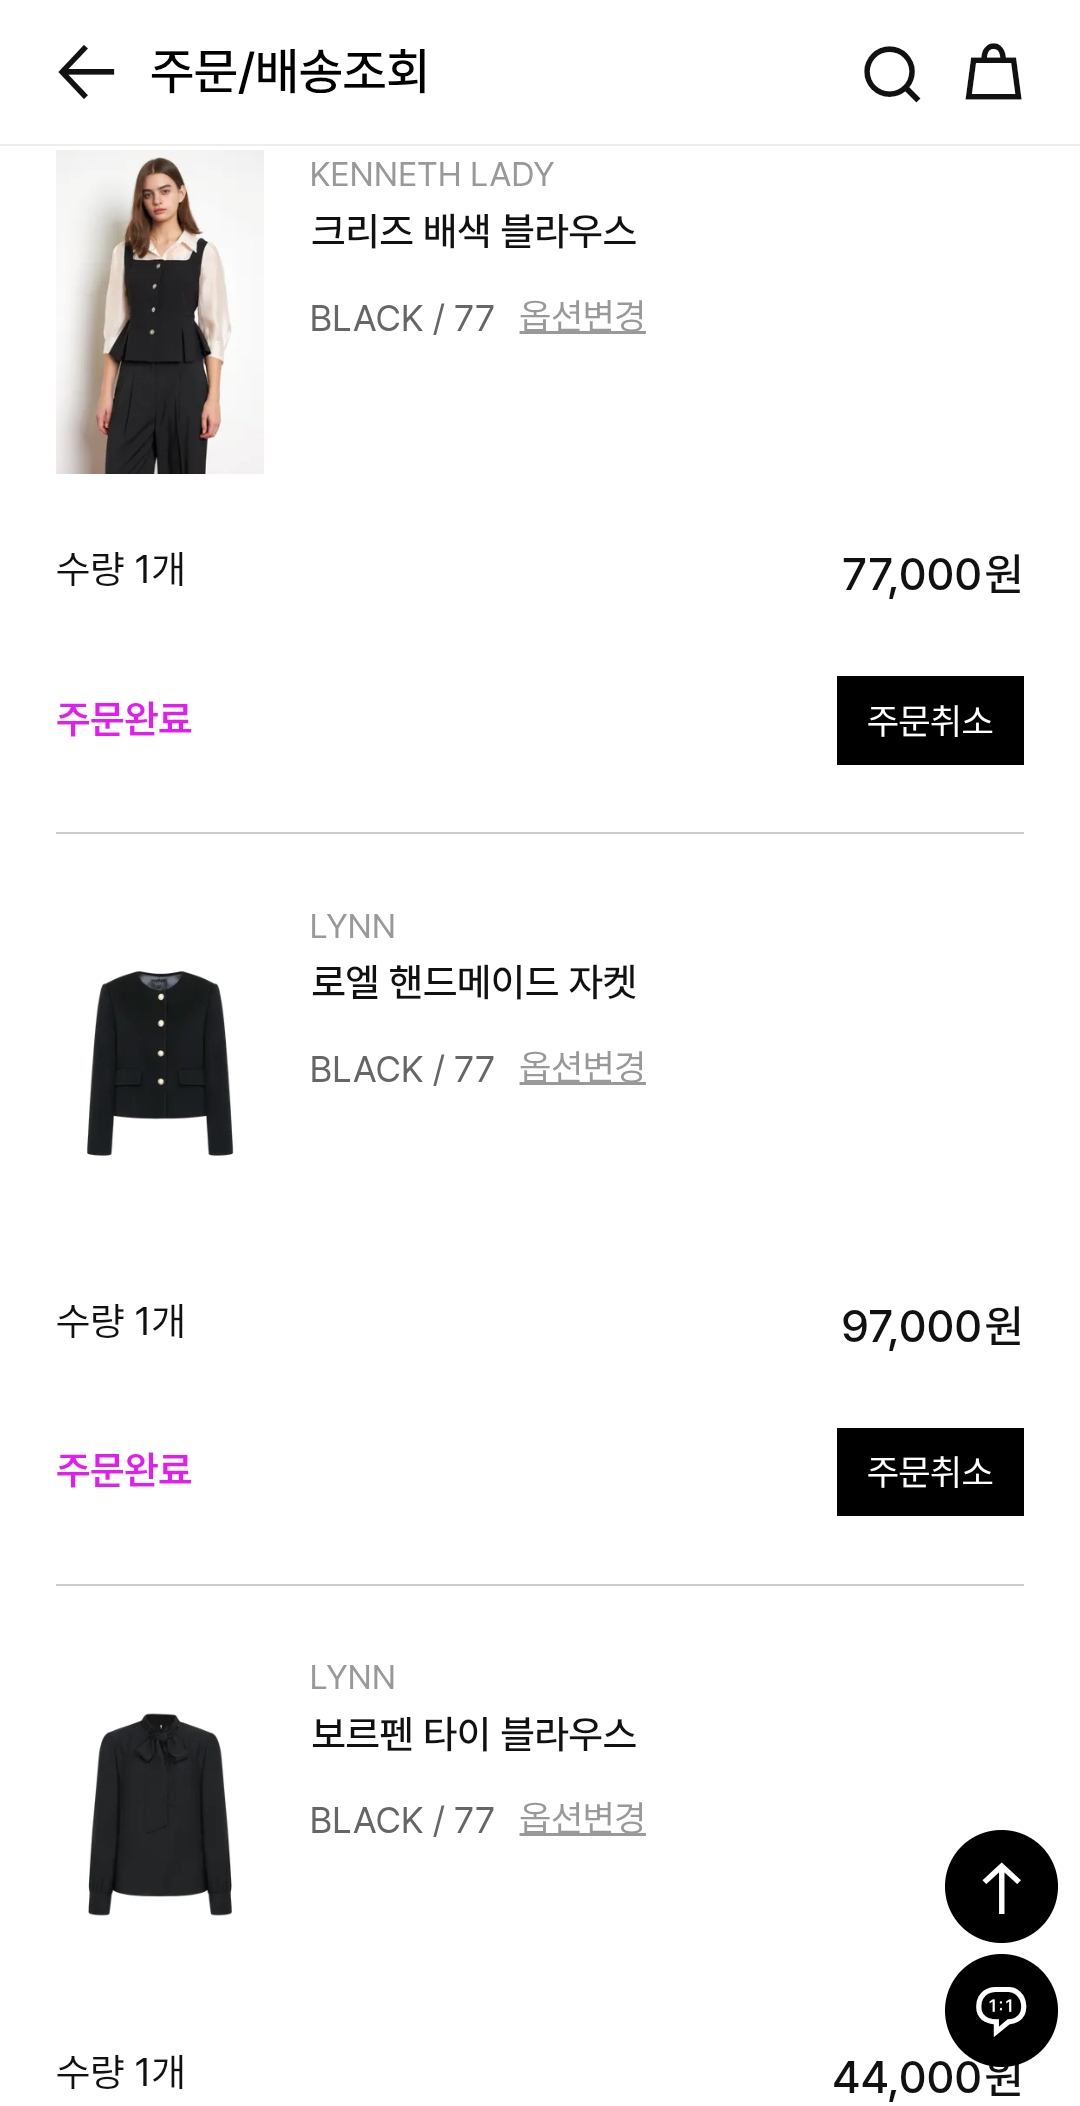Change option for 크리즈 배색 블라우스
This screenshot has width=1080, height=2106.
(582, 317)
